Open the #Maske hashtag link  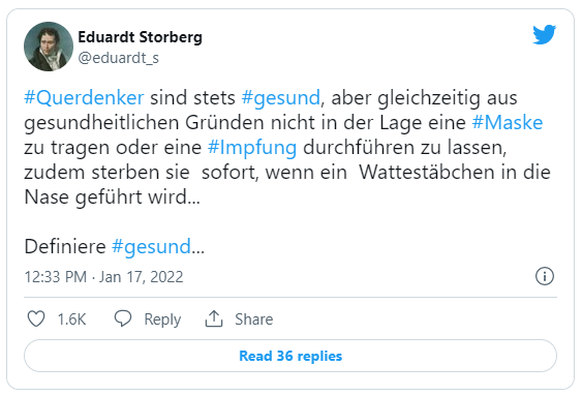click(507, 122)
